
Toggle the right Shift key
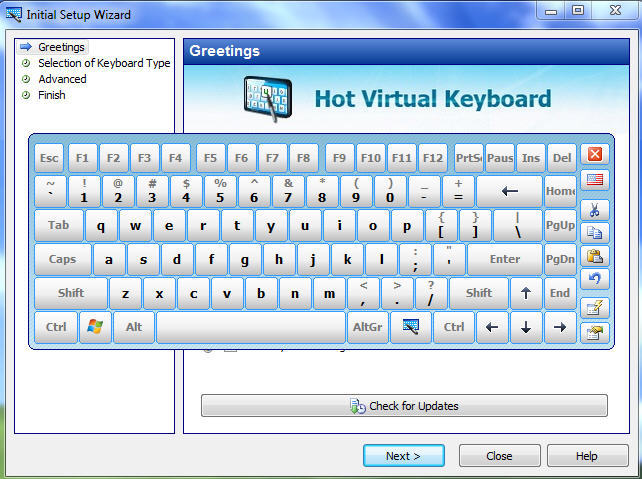pyautogui.click(x=479, y=293)
